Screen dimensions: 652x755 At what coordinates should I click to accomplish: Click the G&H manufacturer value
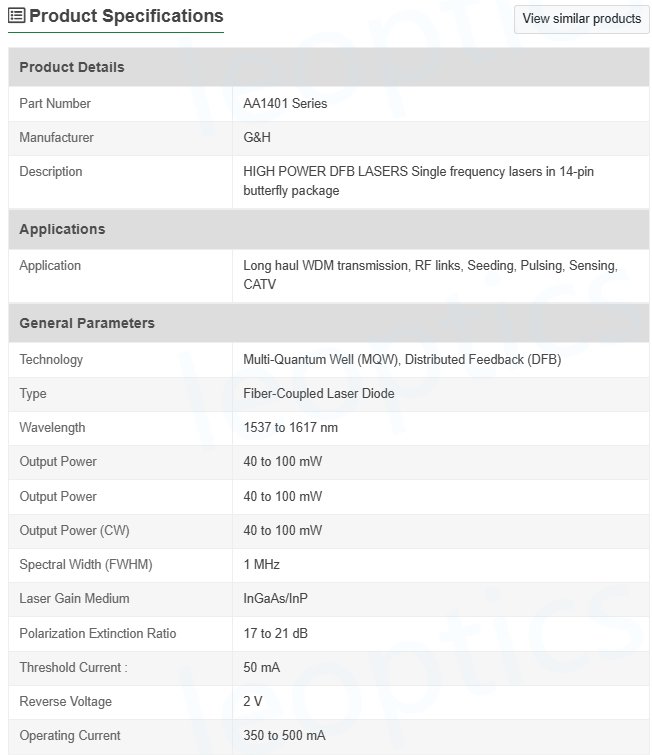(257, 137)
